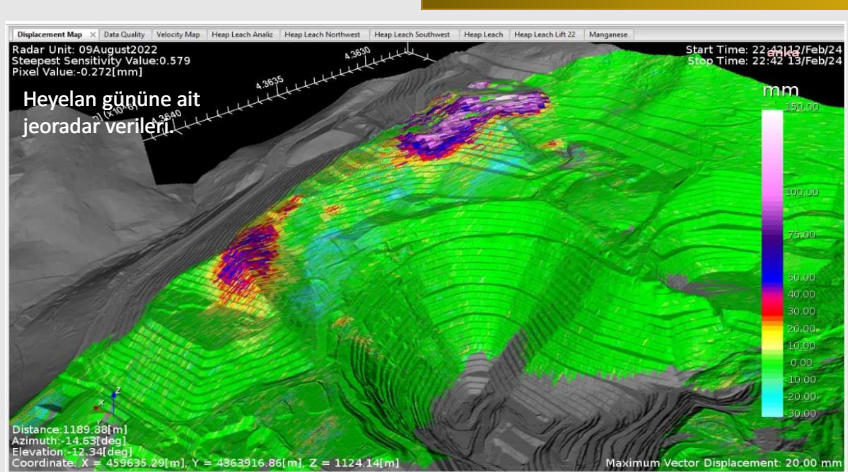
Task: Select the plain Heap Leach tab
Action: (x=484, y=35)
